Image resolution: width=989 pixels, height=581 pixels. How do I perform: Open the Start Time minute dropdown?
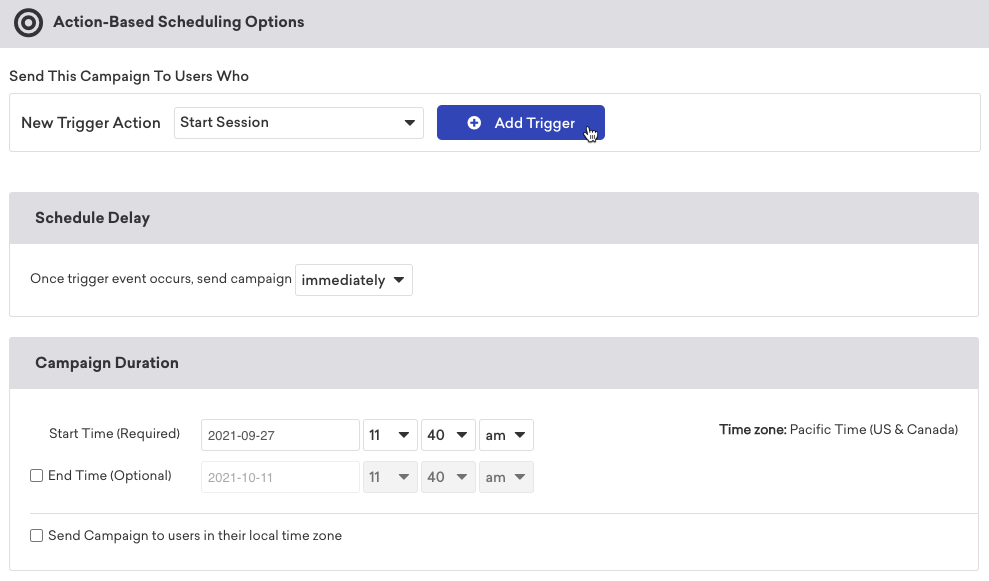448,435
